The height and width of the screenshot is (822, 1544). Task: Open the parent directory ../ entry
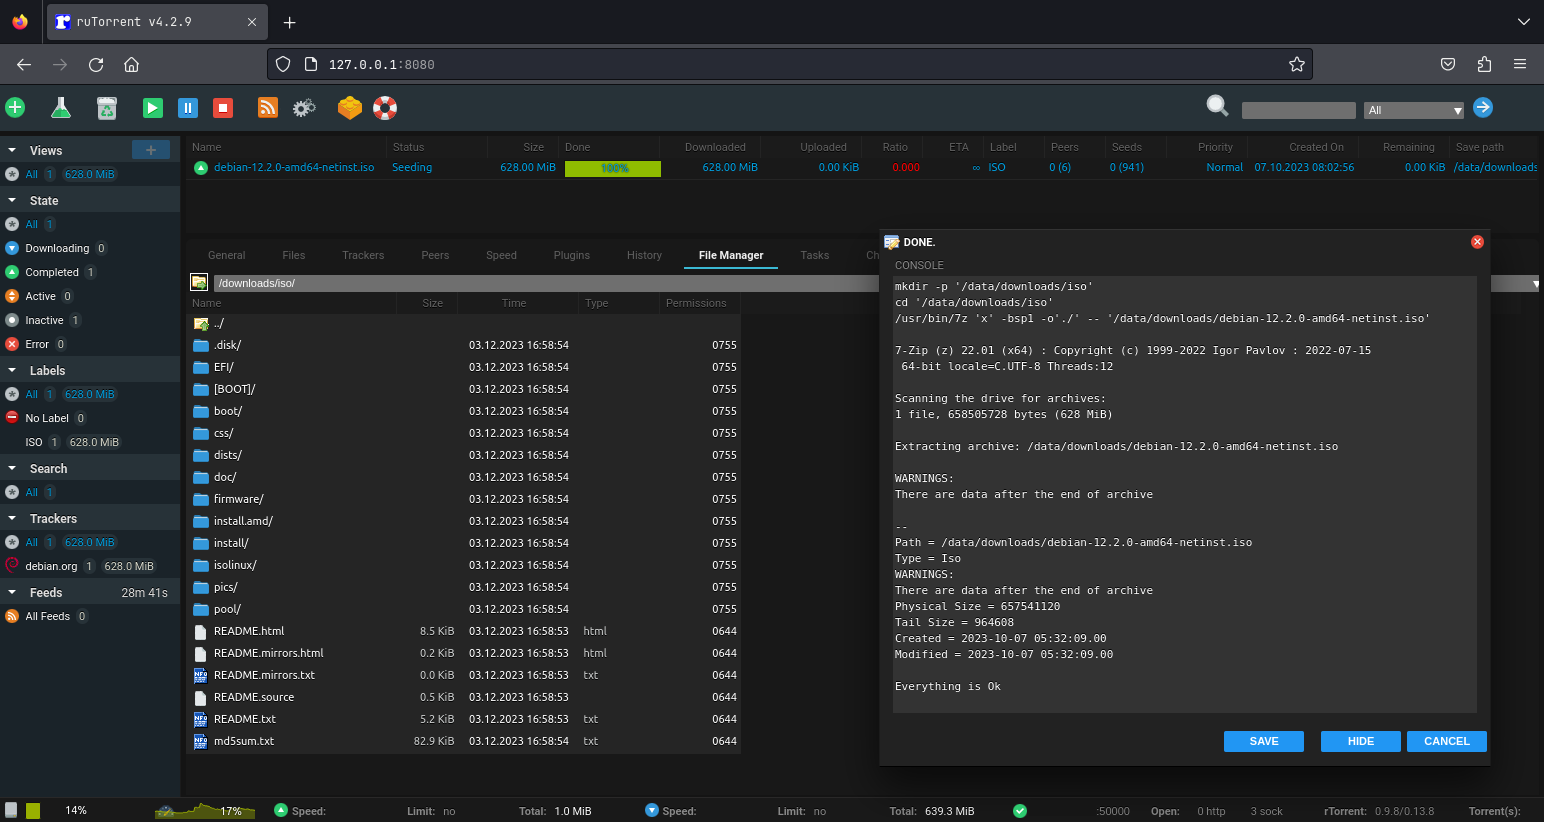[x=219, y=324]
